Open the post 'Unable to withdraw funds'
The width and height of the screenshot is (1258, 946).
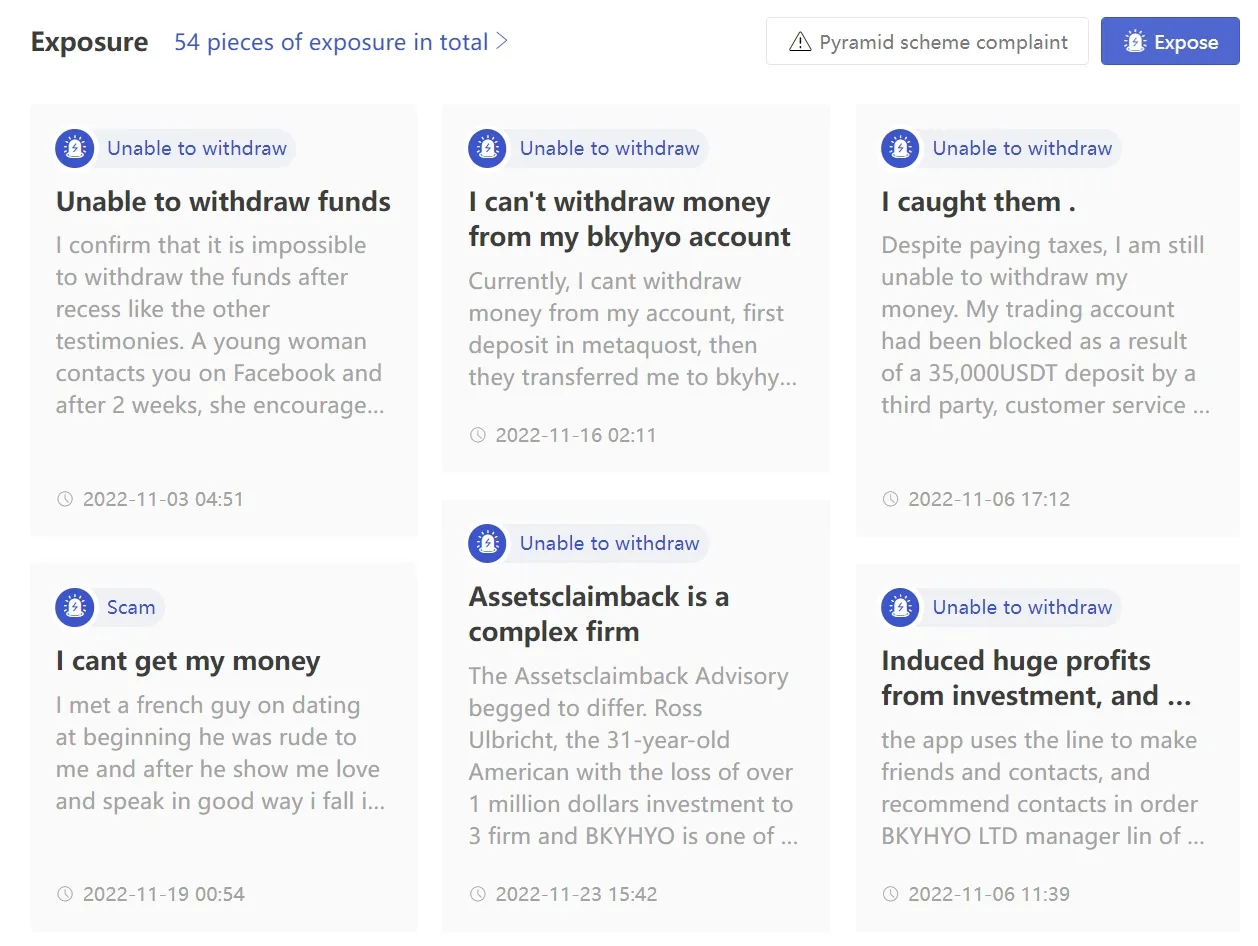223,202
